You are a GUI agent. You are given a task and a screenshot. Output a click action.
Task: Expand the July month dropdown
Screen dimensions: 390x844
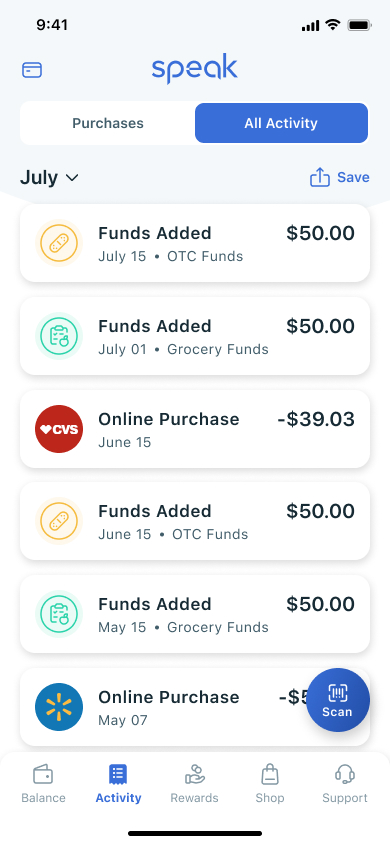point(49,177)
